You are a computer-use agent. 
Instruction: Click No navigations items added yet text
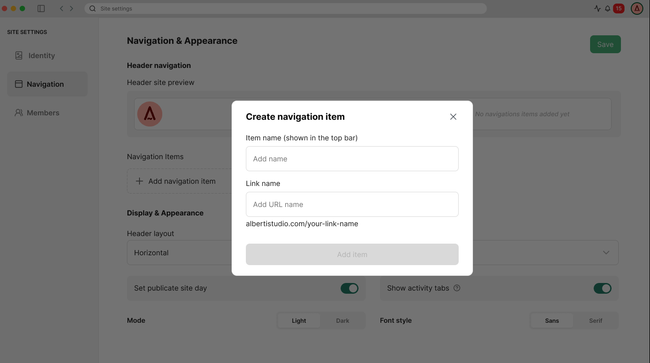point(522,114)
